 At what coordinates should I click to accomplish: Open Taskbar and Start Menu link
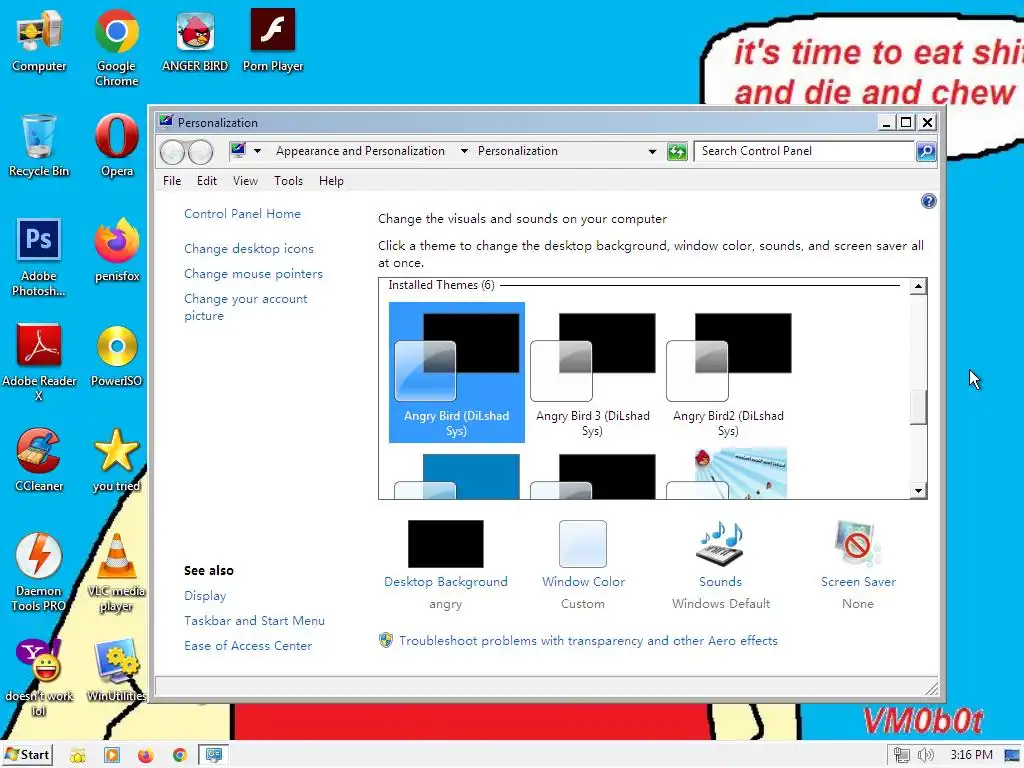tap(254, 620)
